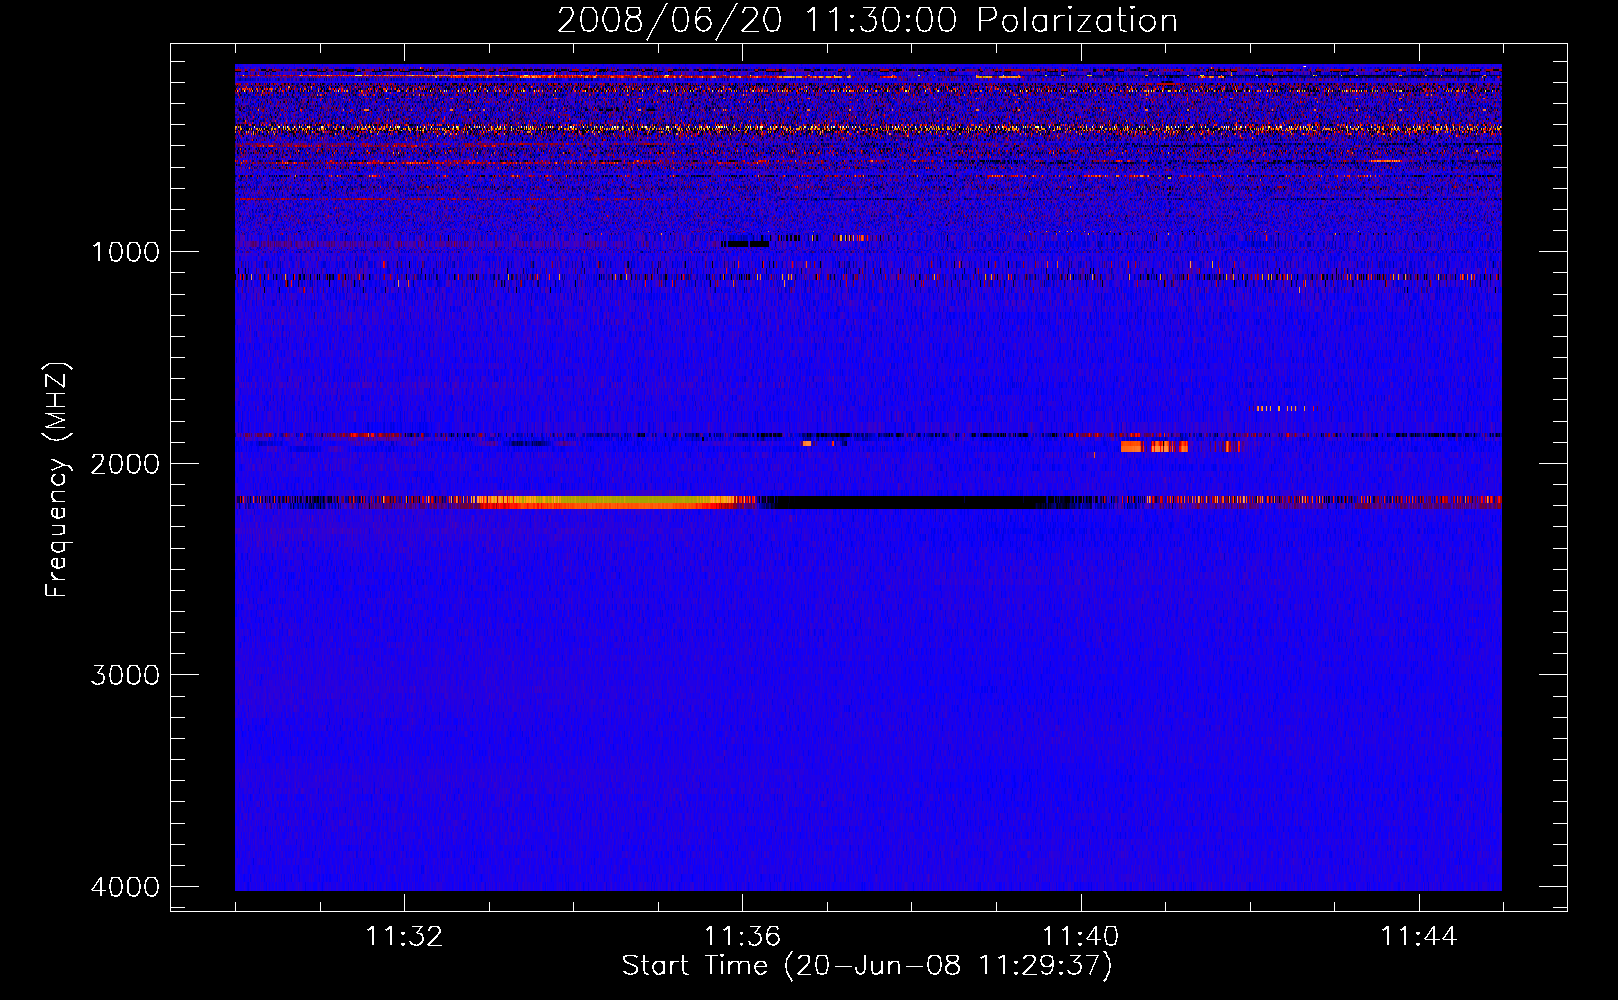Select the 'Frequency (MHZ)' axis label
The height and width of the screenshot is (1000, 1618).
pyautogui.click(x=58, y=480)
